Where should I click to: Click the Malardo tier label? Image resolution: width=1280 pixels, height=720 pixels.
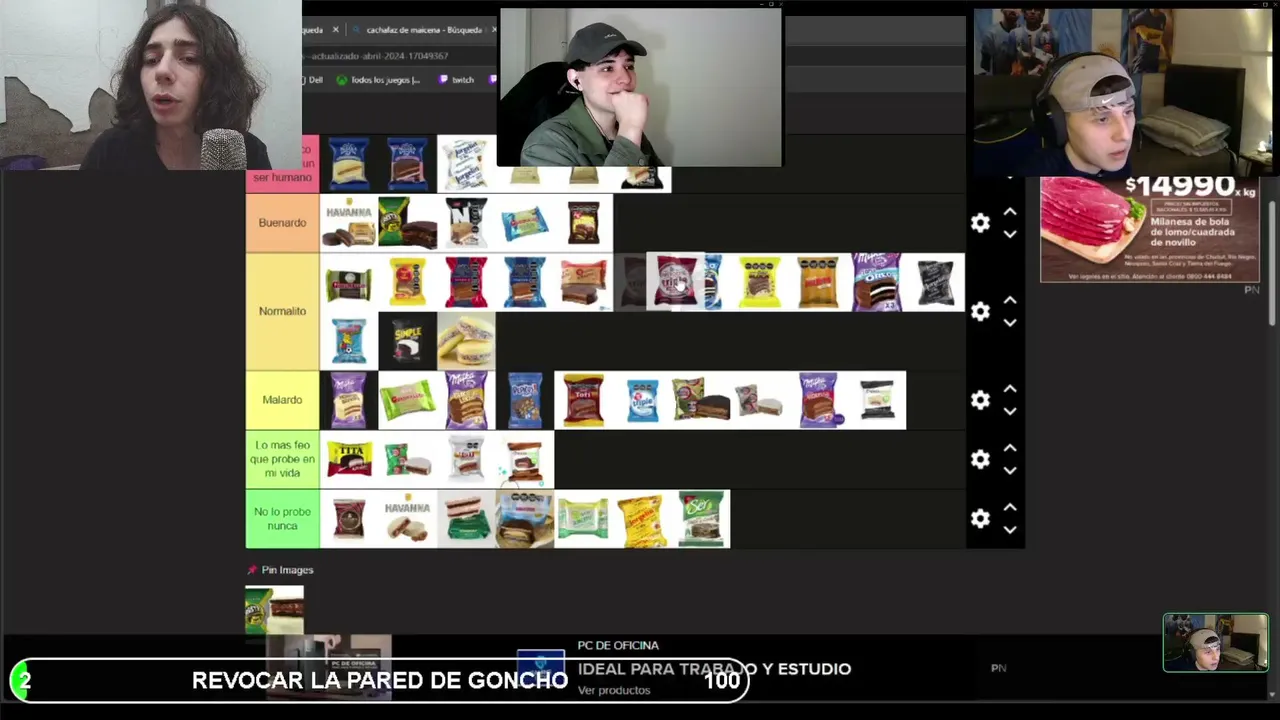pyautogui.click(x=282, y=400)
